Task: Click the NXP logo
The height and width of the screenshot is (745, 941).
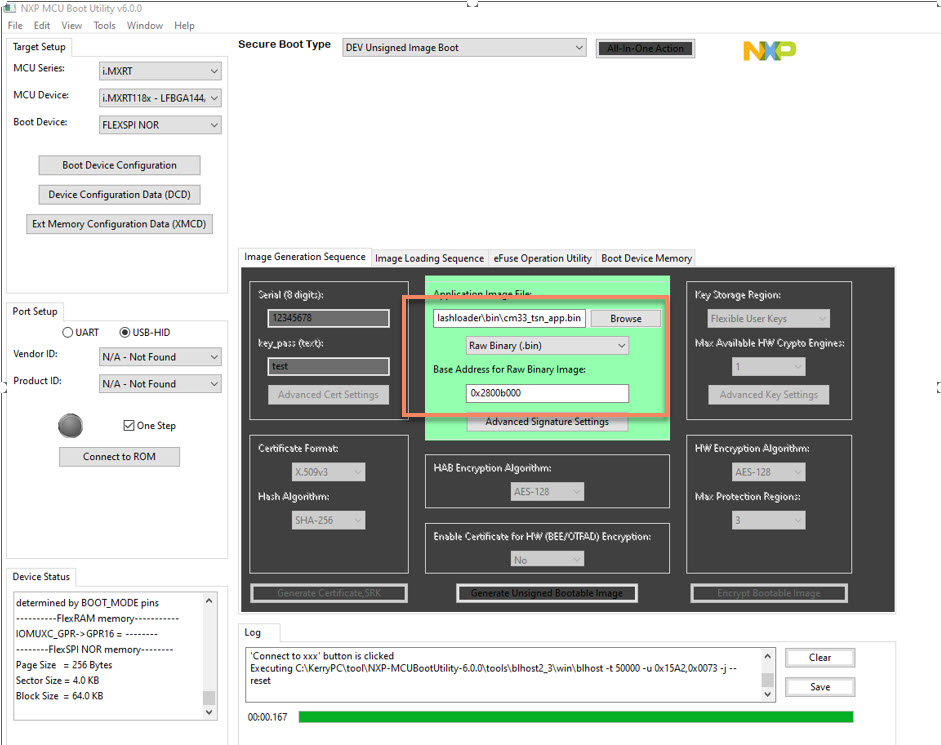Action: click(x=769, y=48)
